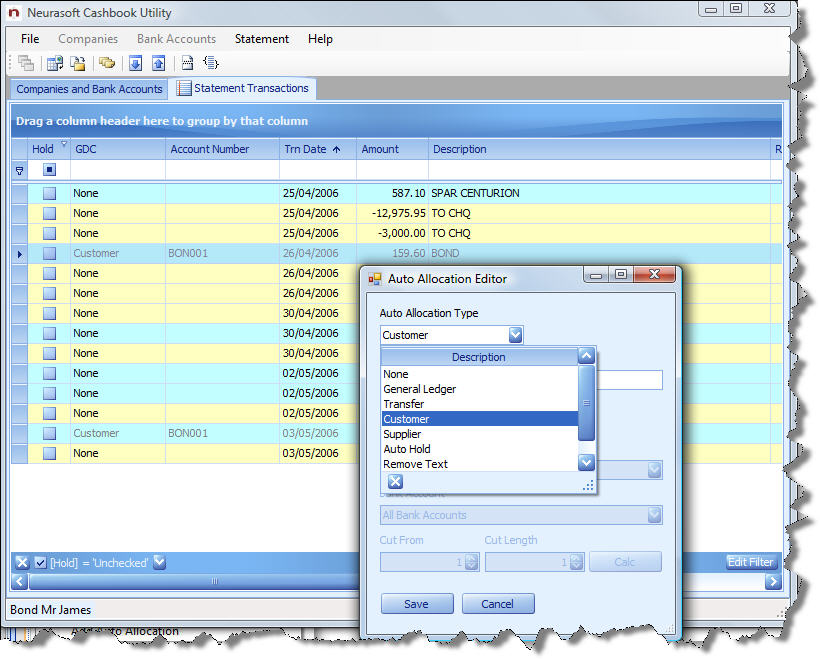Viewport: 820px width, 659px height.
Task: Select Supplier in the Description list
Action: (x=404, y=434)
